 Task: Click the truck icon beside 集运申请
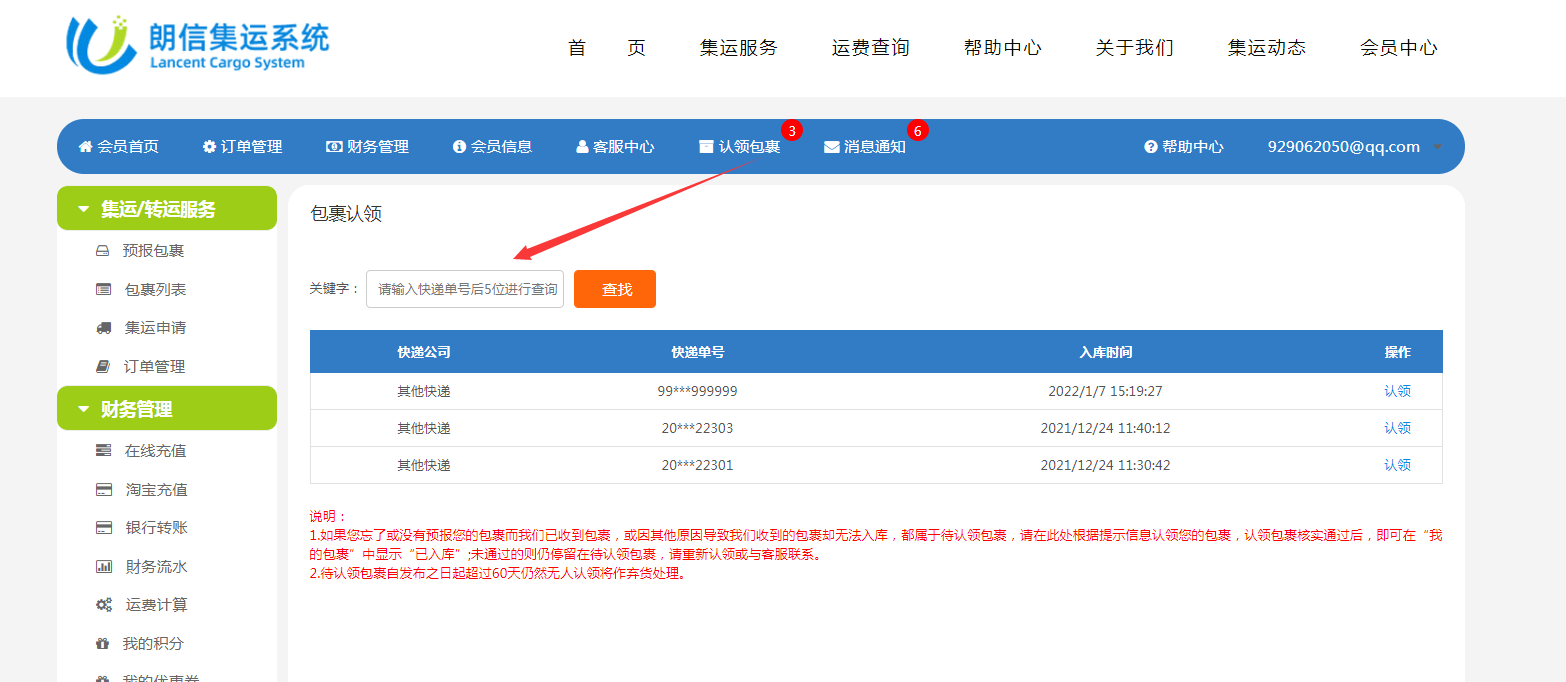tap(103, 328)
